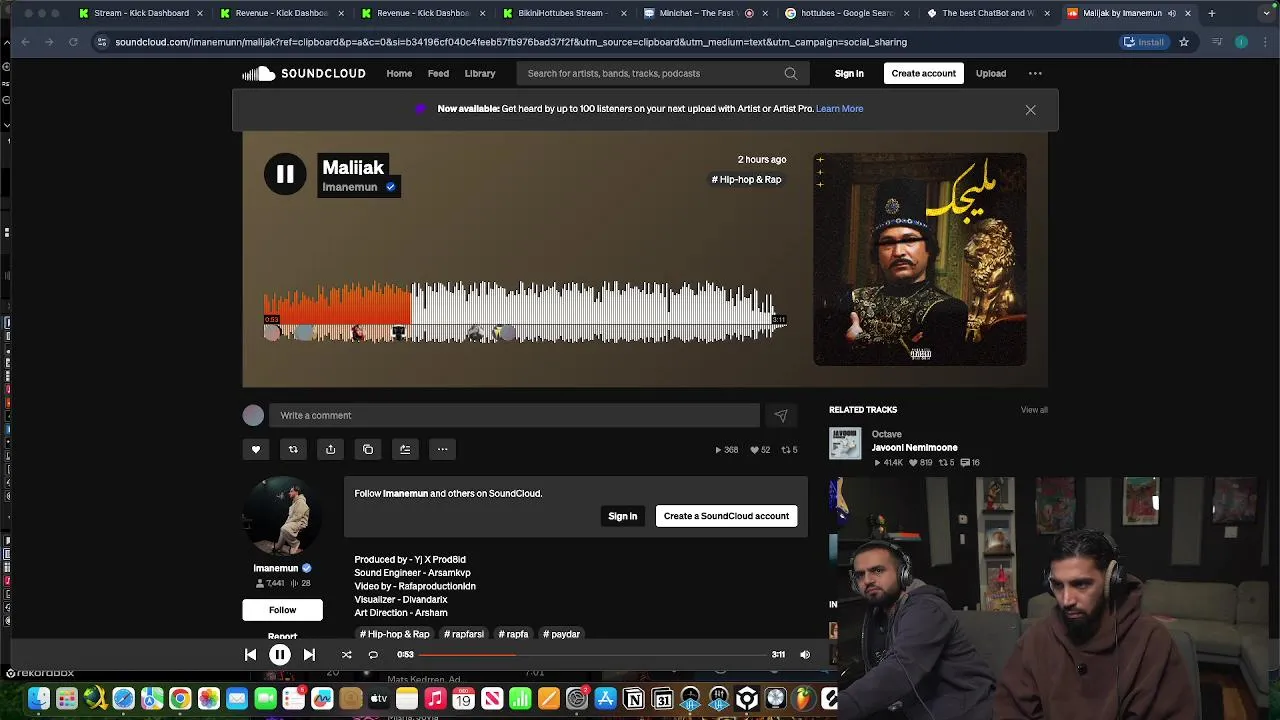The height and width of the screenshot is (720, 1280).
Task: Copy the track link icon
Action: pos(368,449)
